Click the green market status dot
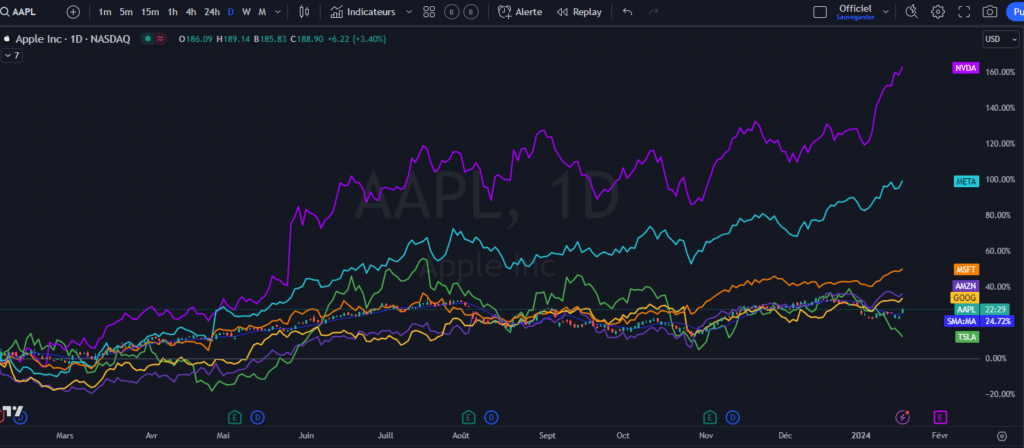 [148, 39]
